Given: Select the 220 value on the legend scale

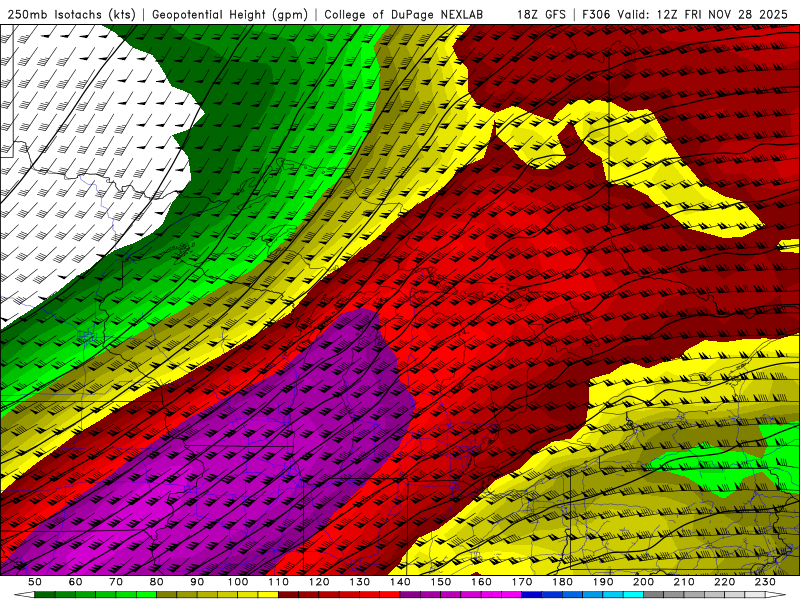Looking at the screenshot, I should [x=725, y=582].
